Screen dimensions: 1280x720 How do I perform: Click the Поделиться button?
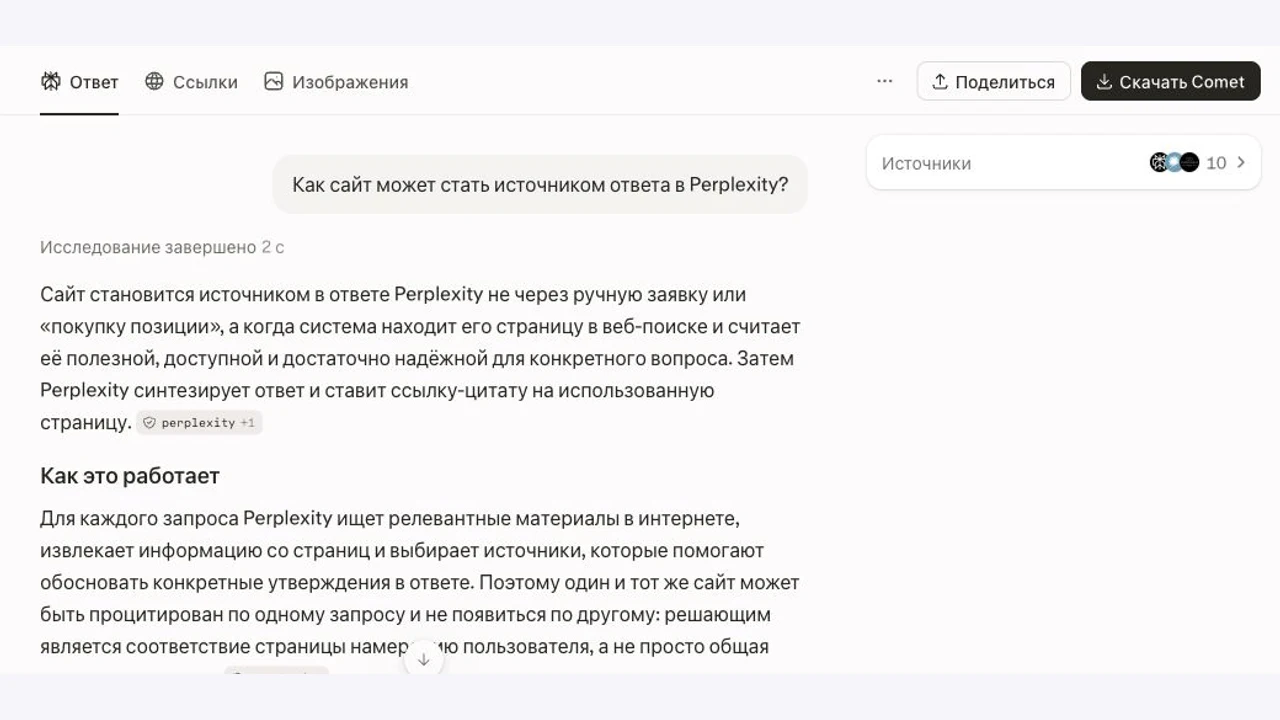pos(994,81)
